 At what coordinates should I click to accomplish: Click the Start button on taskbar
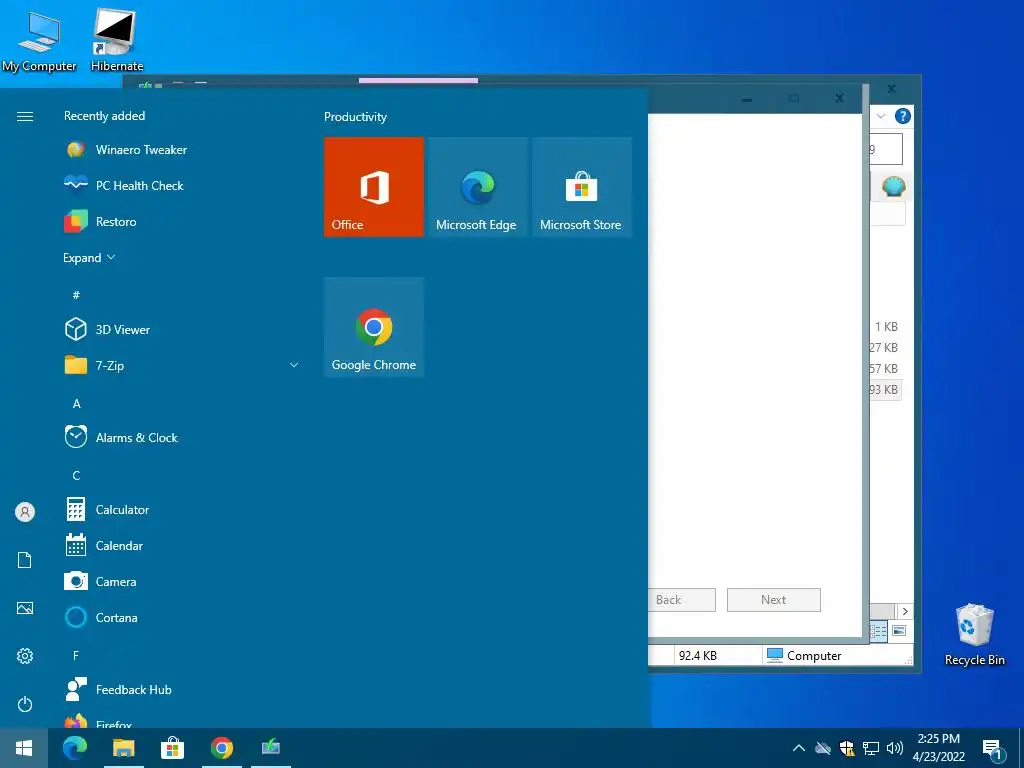pos(24,748)
